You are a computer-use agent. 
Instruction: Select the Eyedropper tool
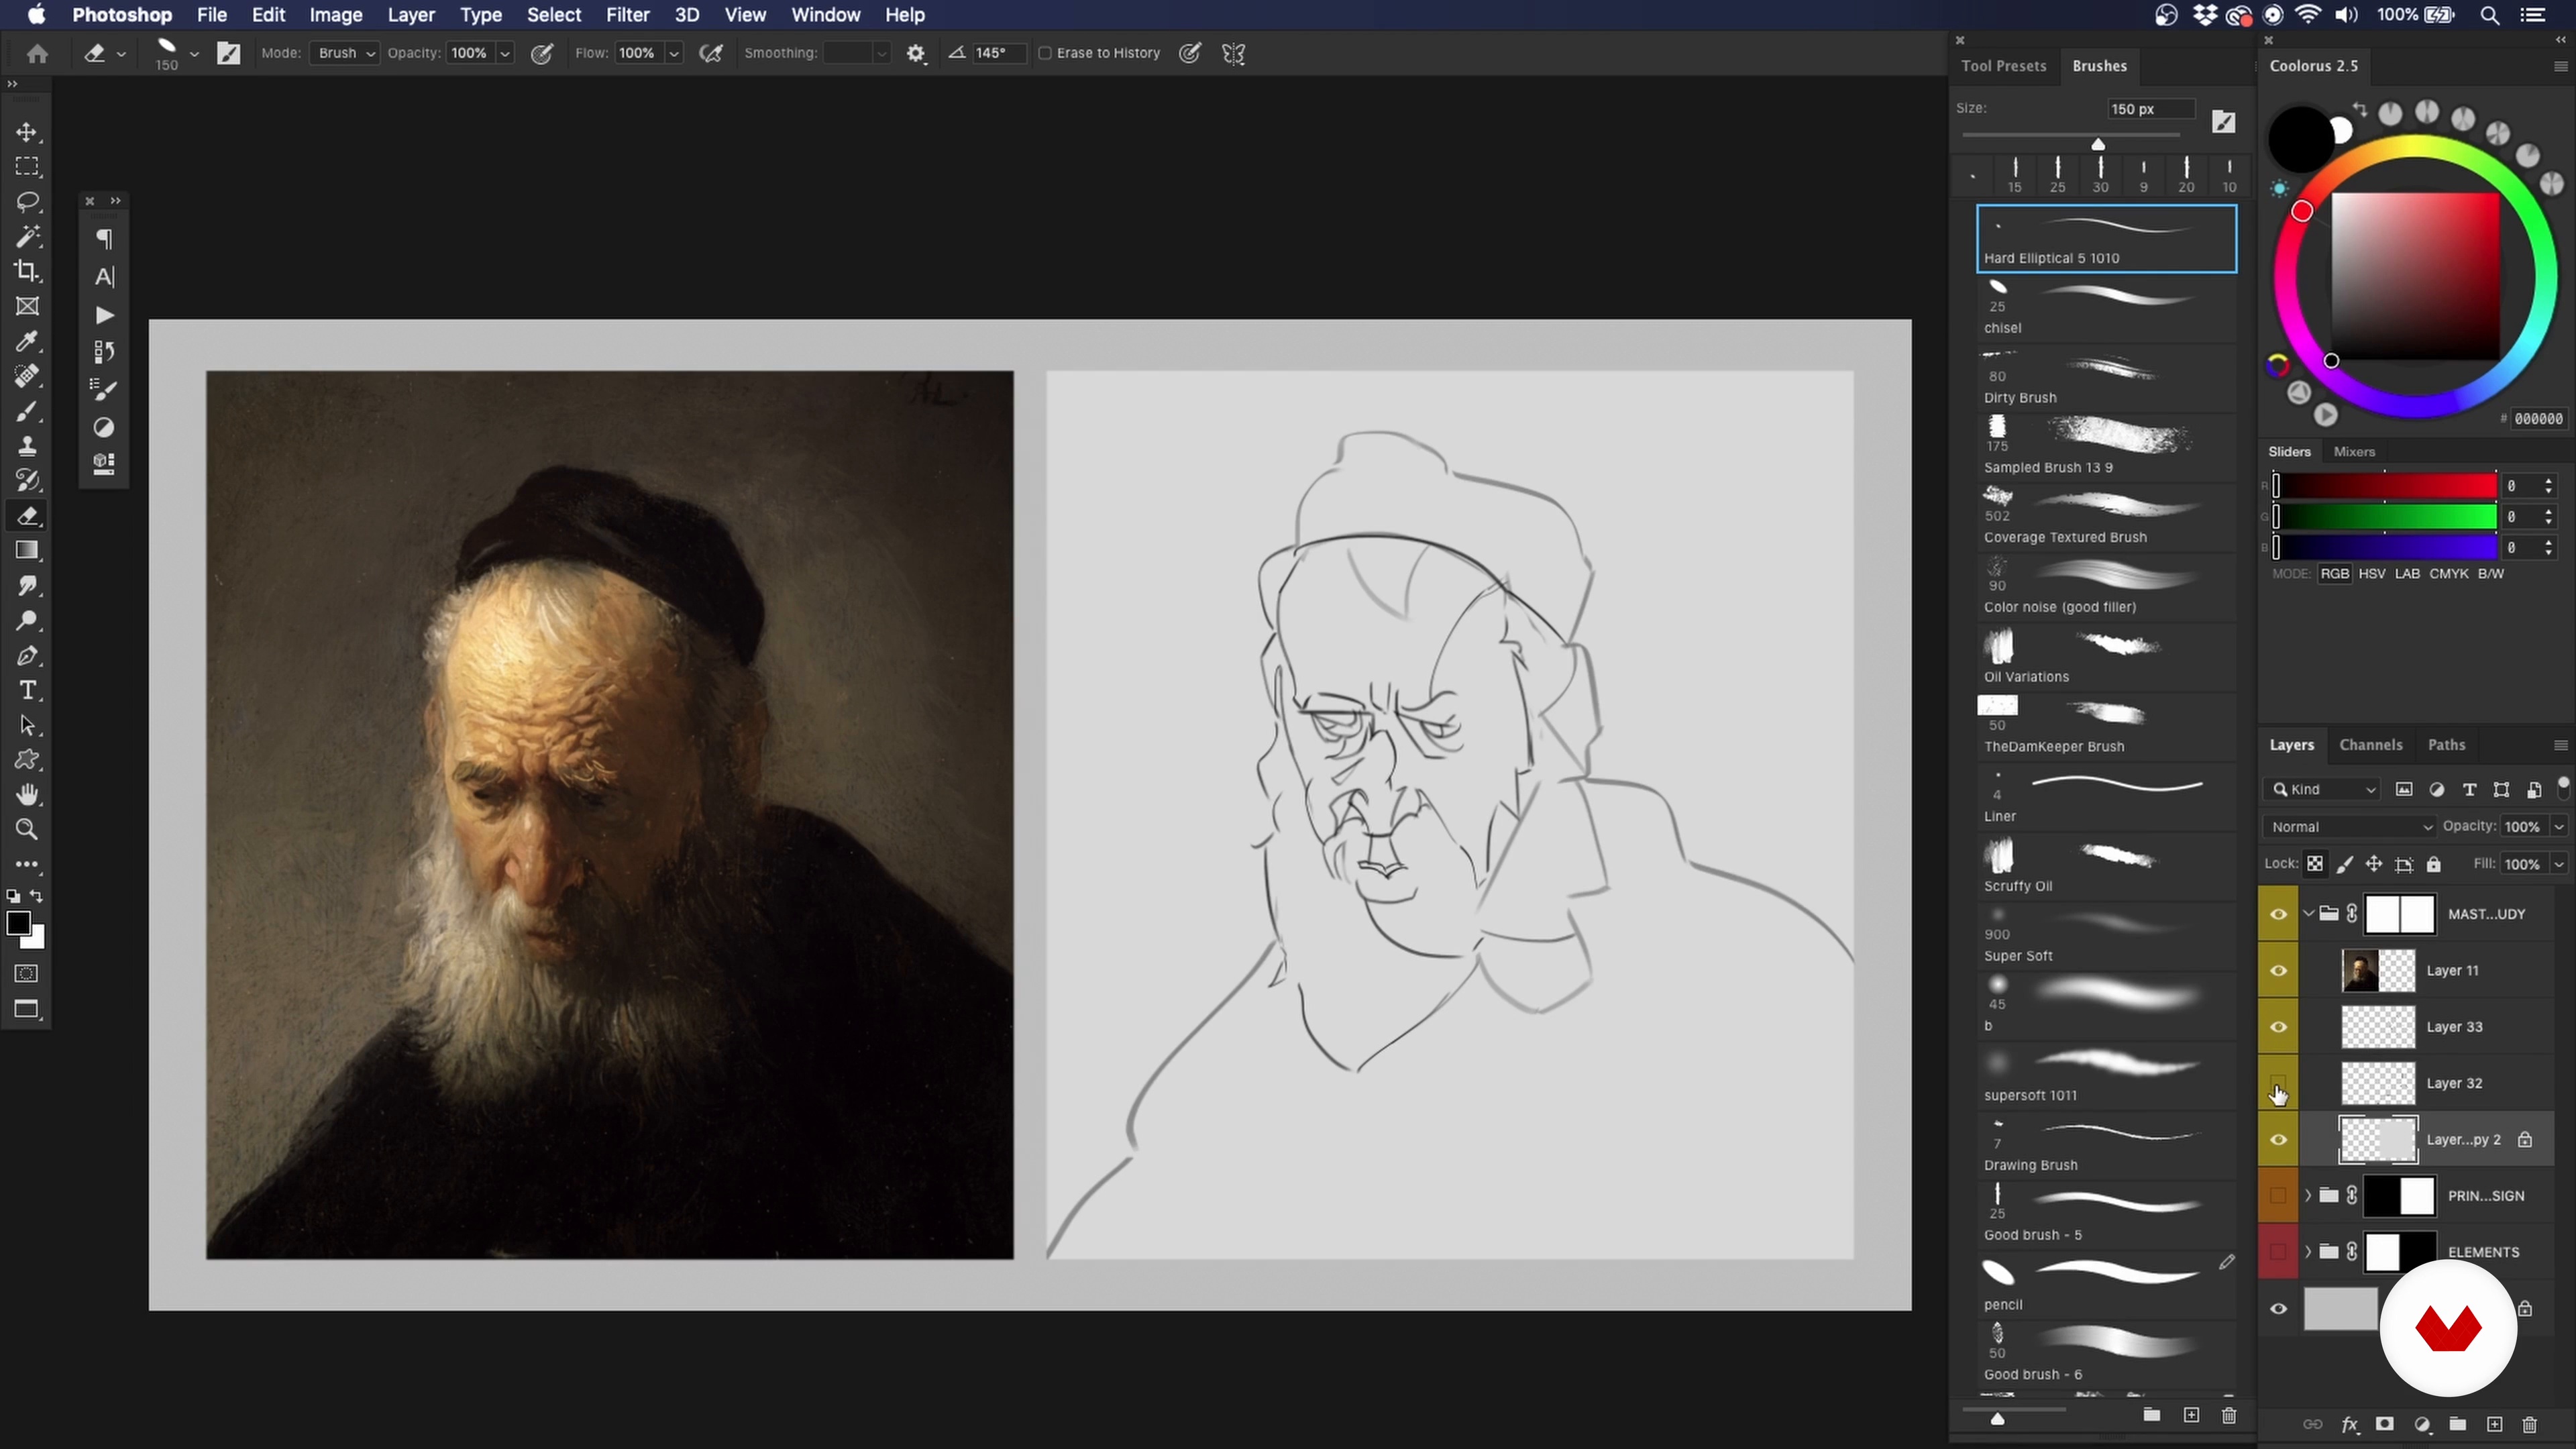click(27, 342)
